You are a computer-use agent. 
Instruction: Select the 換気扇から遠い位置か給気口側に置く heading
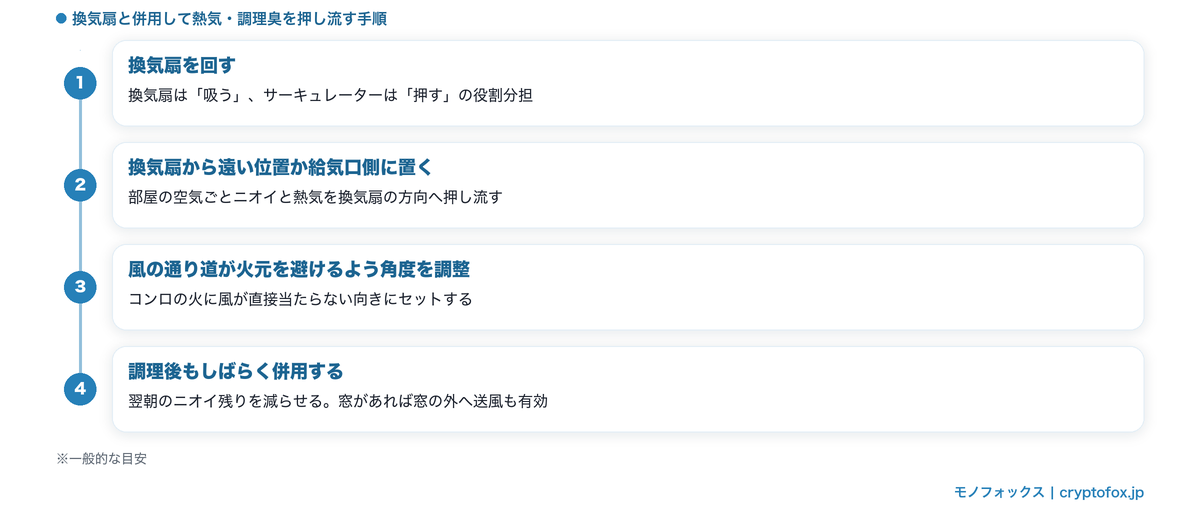pos(280,167)
